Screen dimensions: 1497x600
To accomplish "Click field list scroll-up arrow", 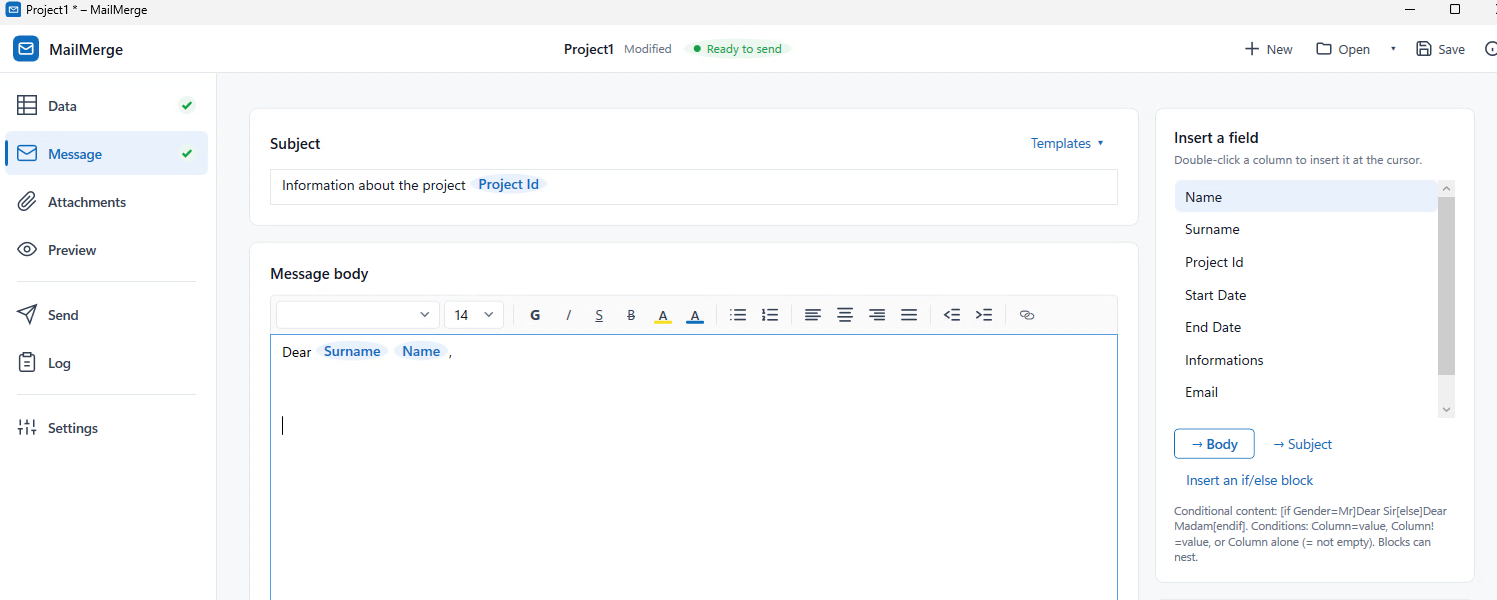I will (x=1446, y=188).
